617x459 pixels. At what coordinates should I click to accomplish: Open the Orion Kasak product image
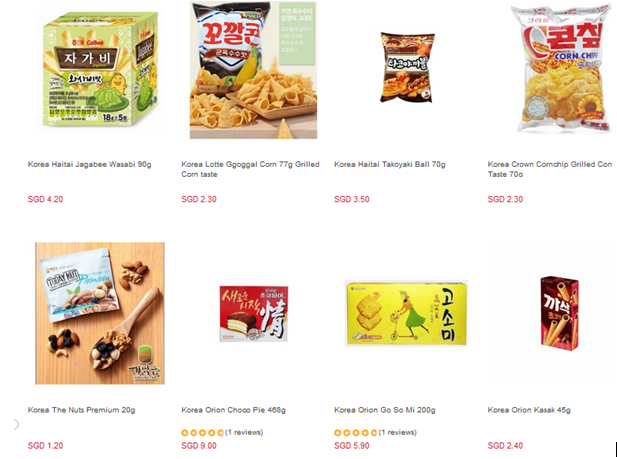point(560,313)
